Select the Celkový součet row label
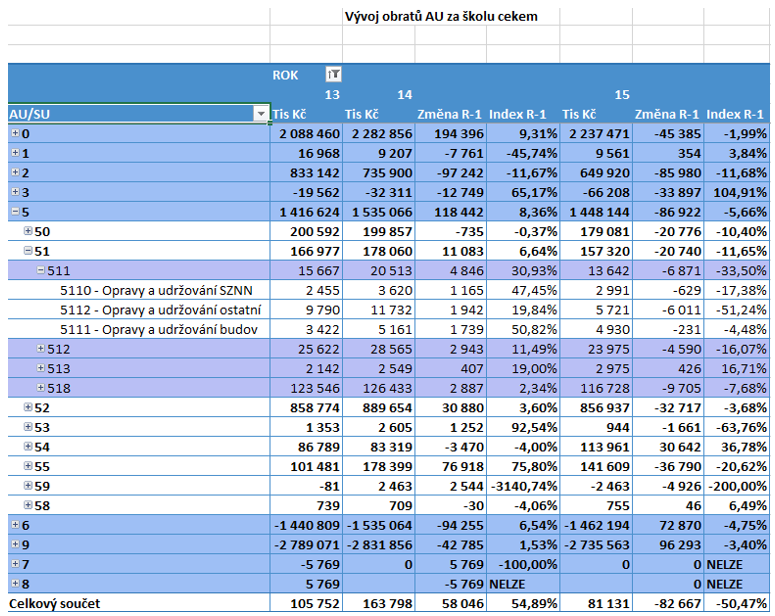This screenshot has width=775, height=616. pyautogui.click(x=54, y=603)
